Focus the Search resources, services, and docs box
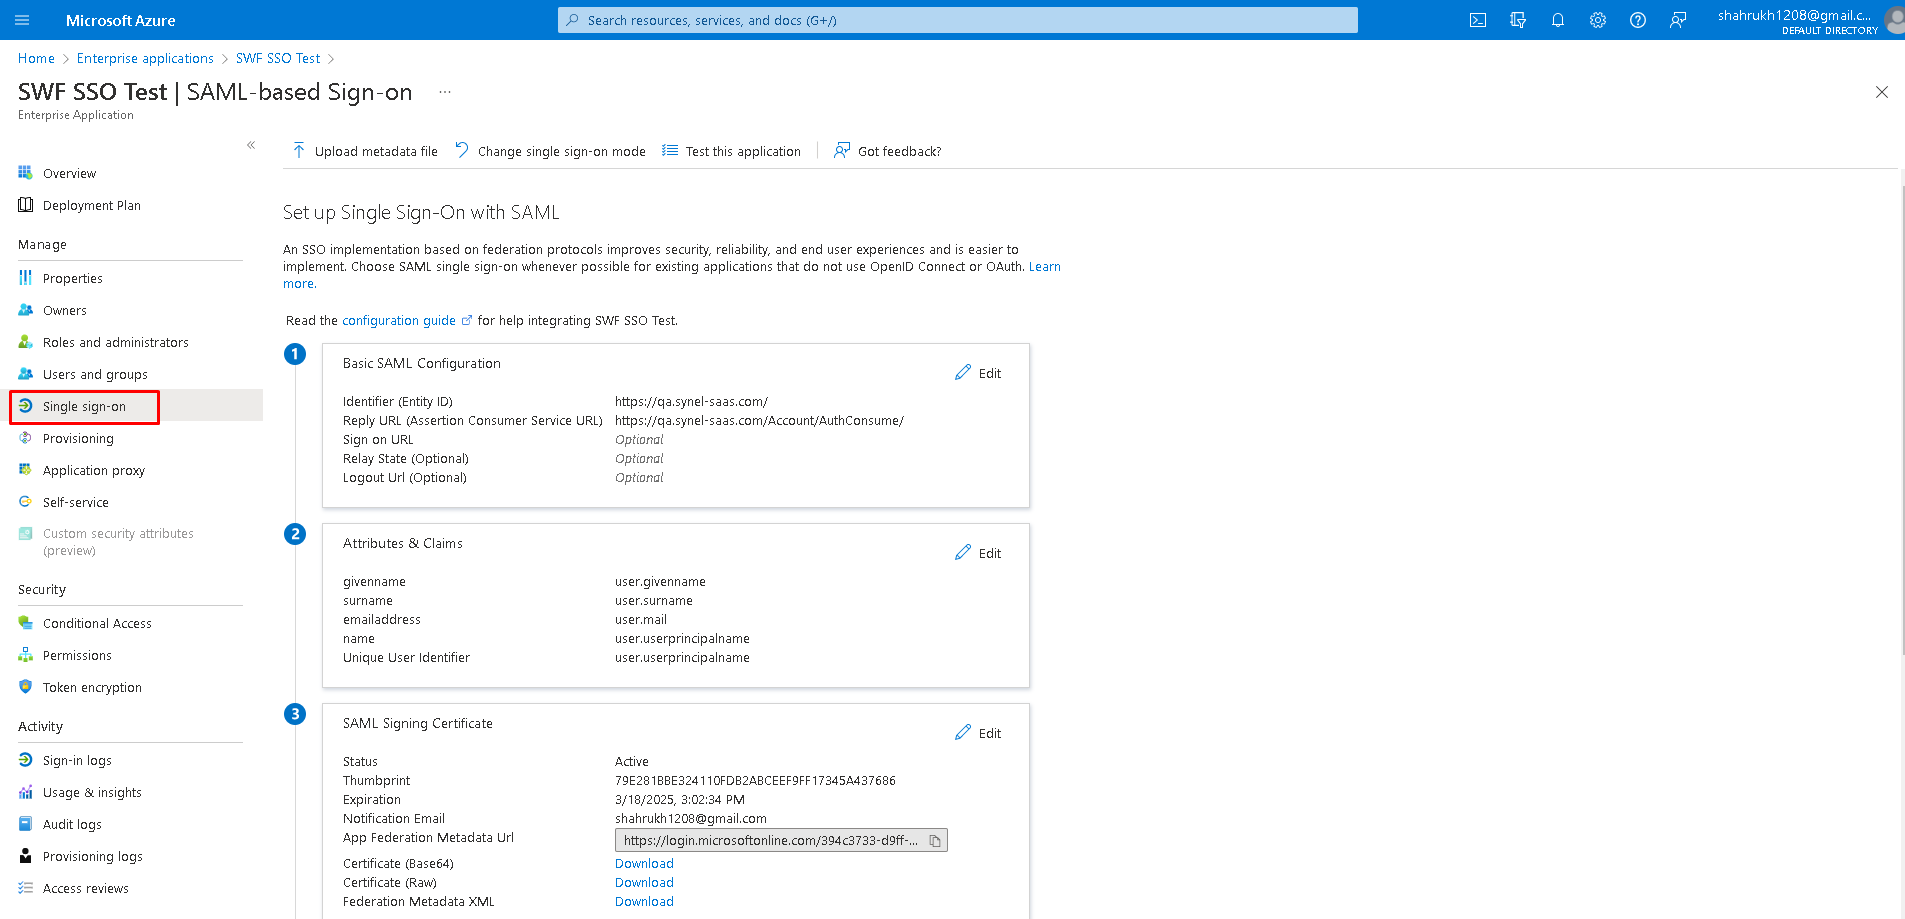 pyautogui.click(x=958, y=20)
